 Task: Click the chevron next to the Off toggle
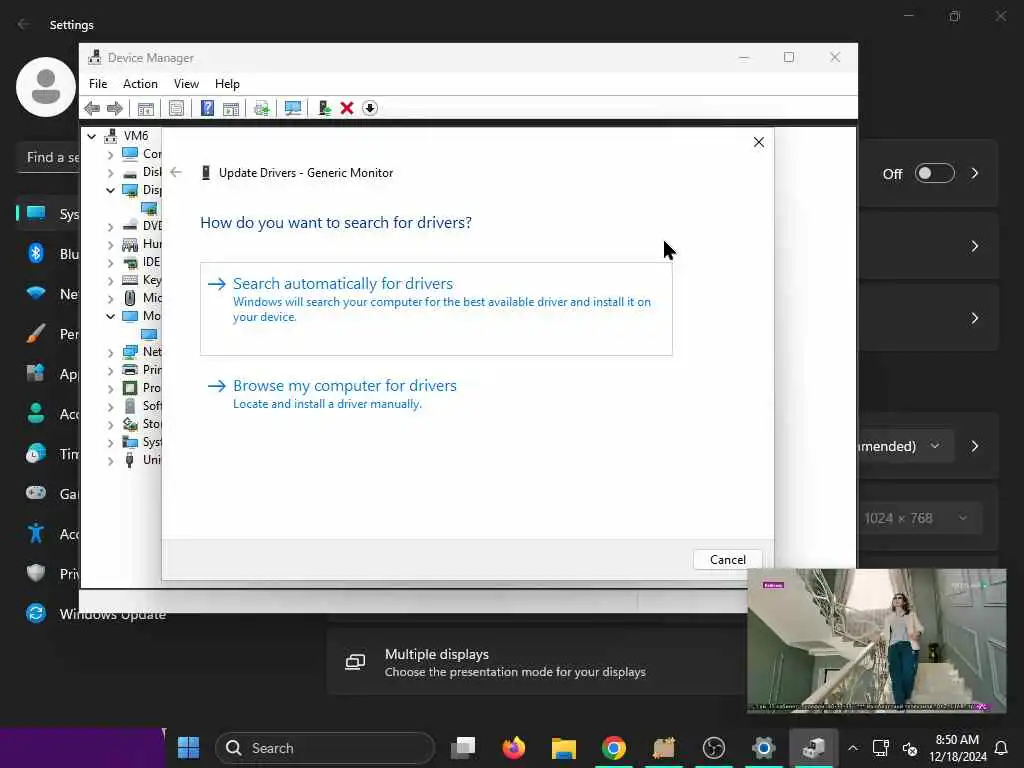pos(974,174)
